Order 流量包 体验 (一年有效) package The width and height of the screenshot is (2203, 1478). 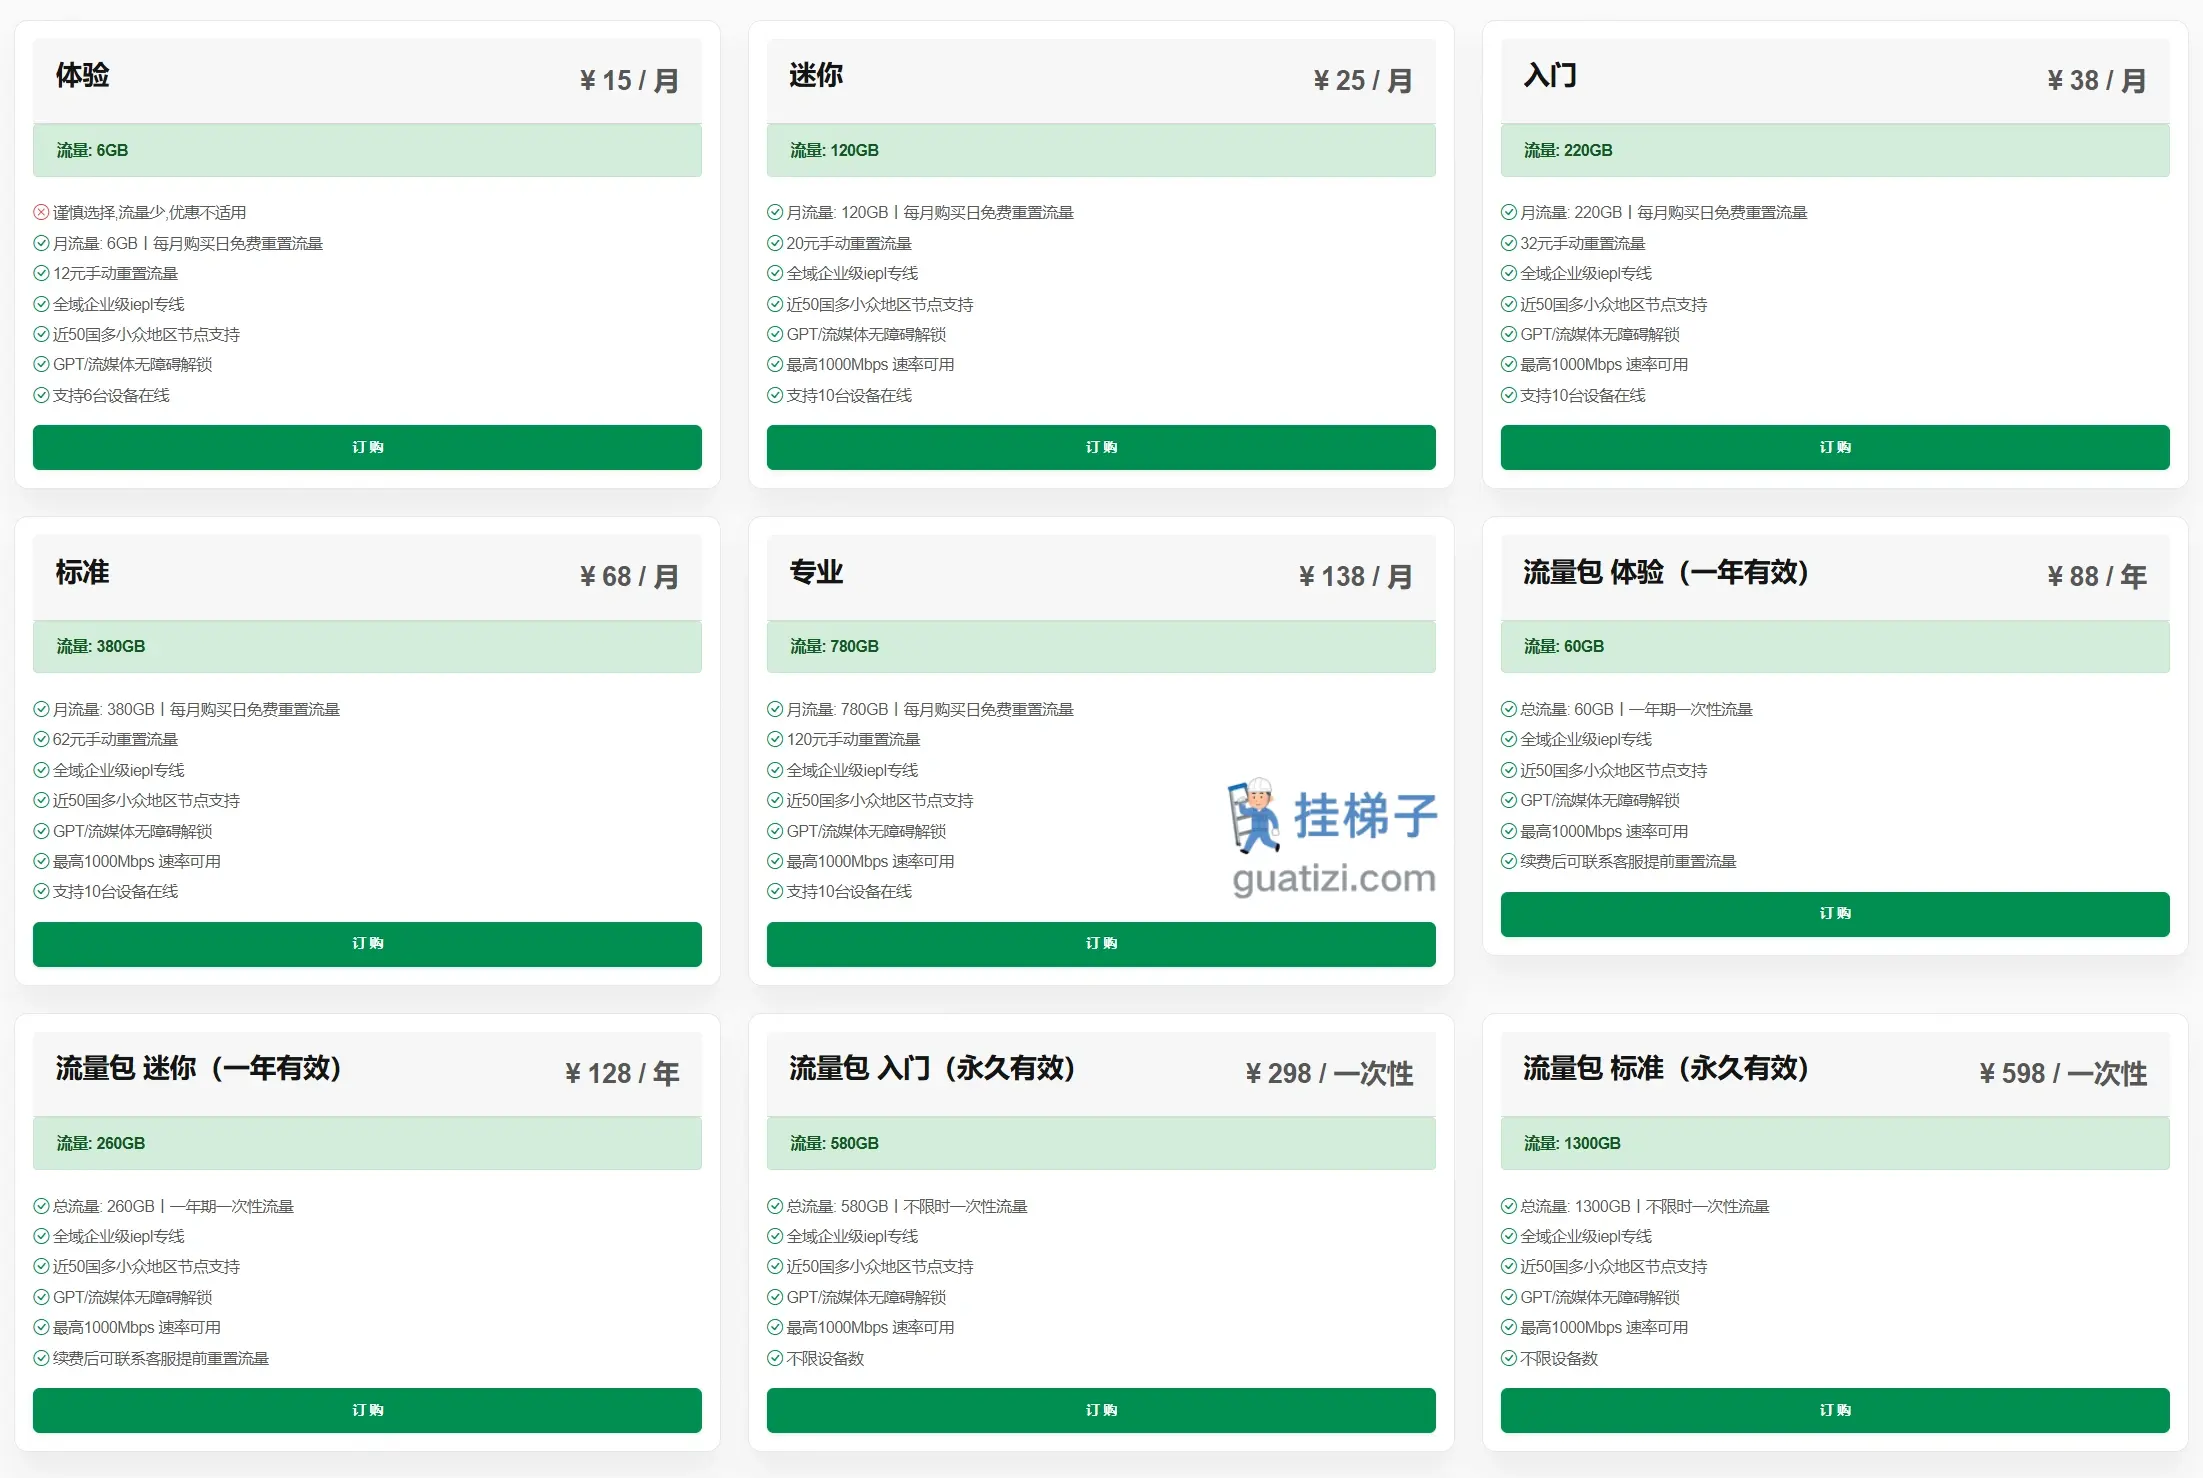(1834, 913)
